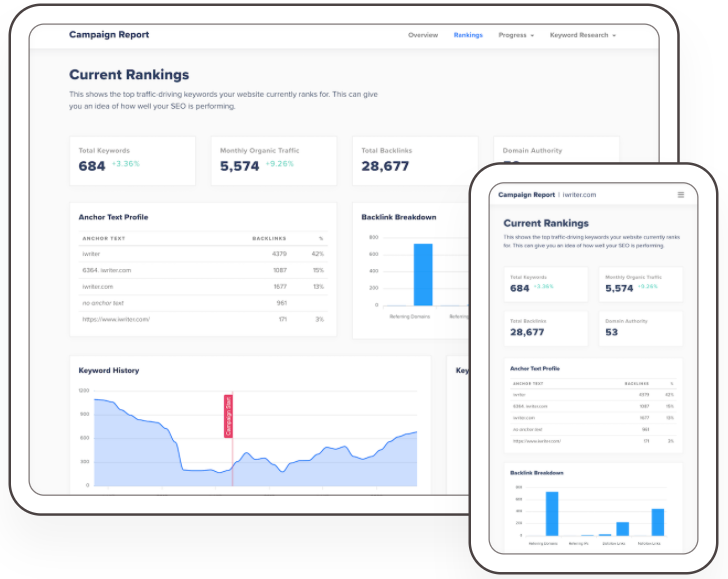
Task: Click the rightmost bar in the phone's Backlink Breakdown
Action: [657, 522]
